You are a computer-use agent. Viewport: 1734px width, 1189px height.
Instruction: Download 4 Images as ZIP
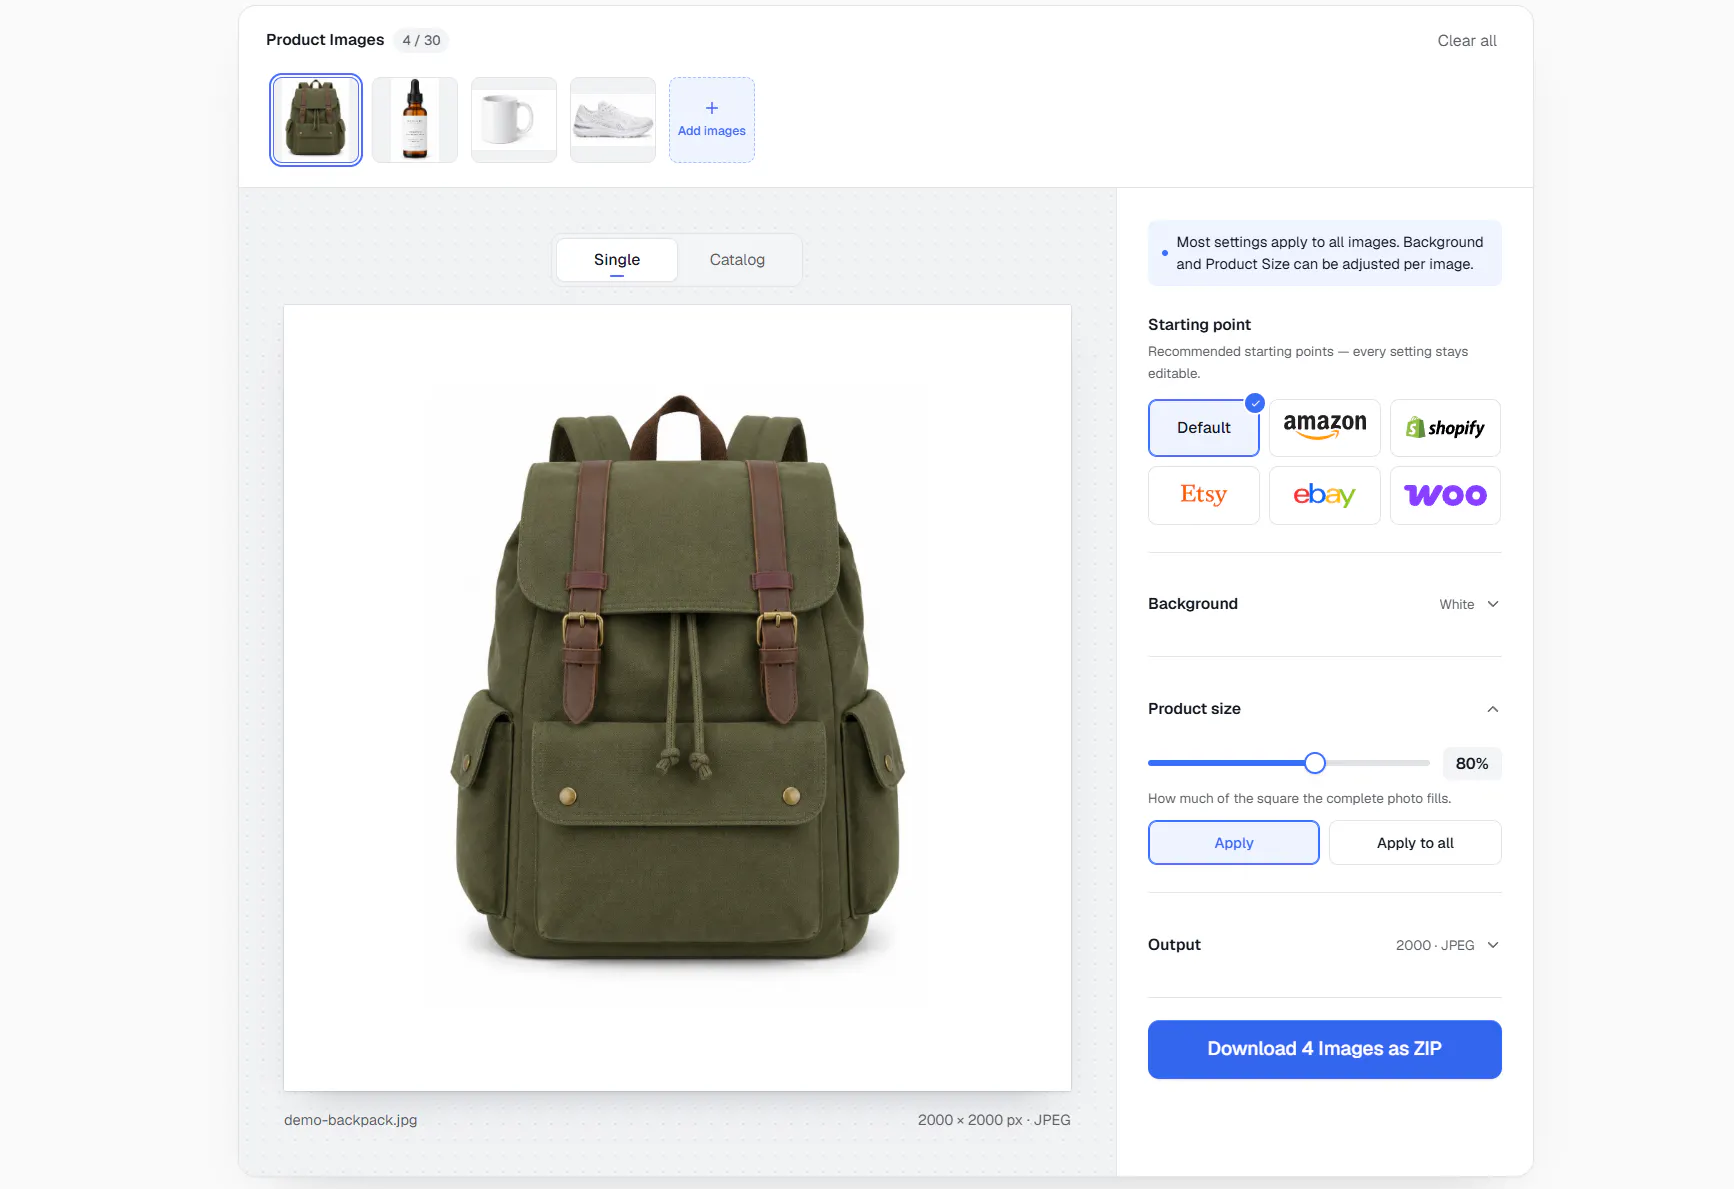point(1324,1049)
